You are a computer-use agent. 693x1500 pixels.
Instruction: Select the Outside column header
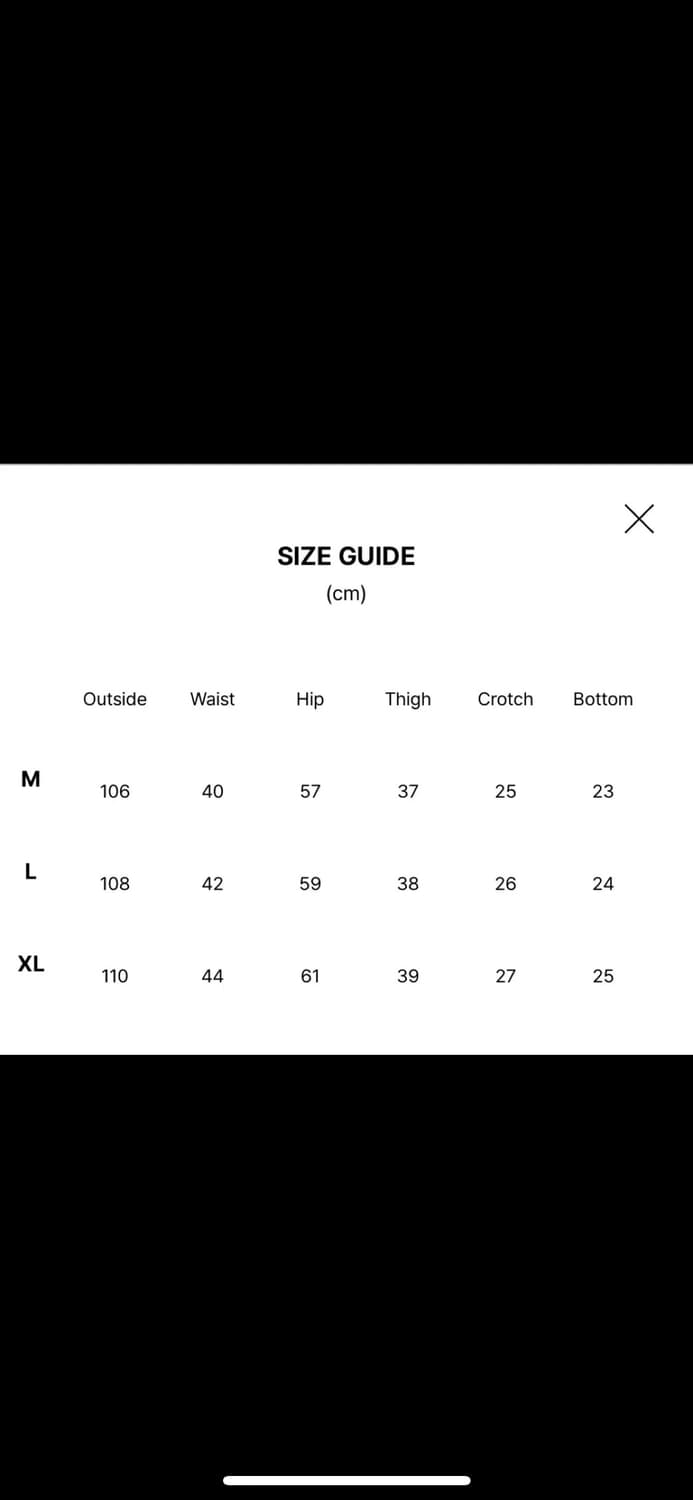pos(115,699)
